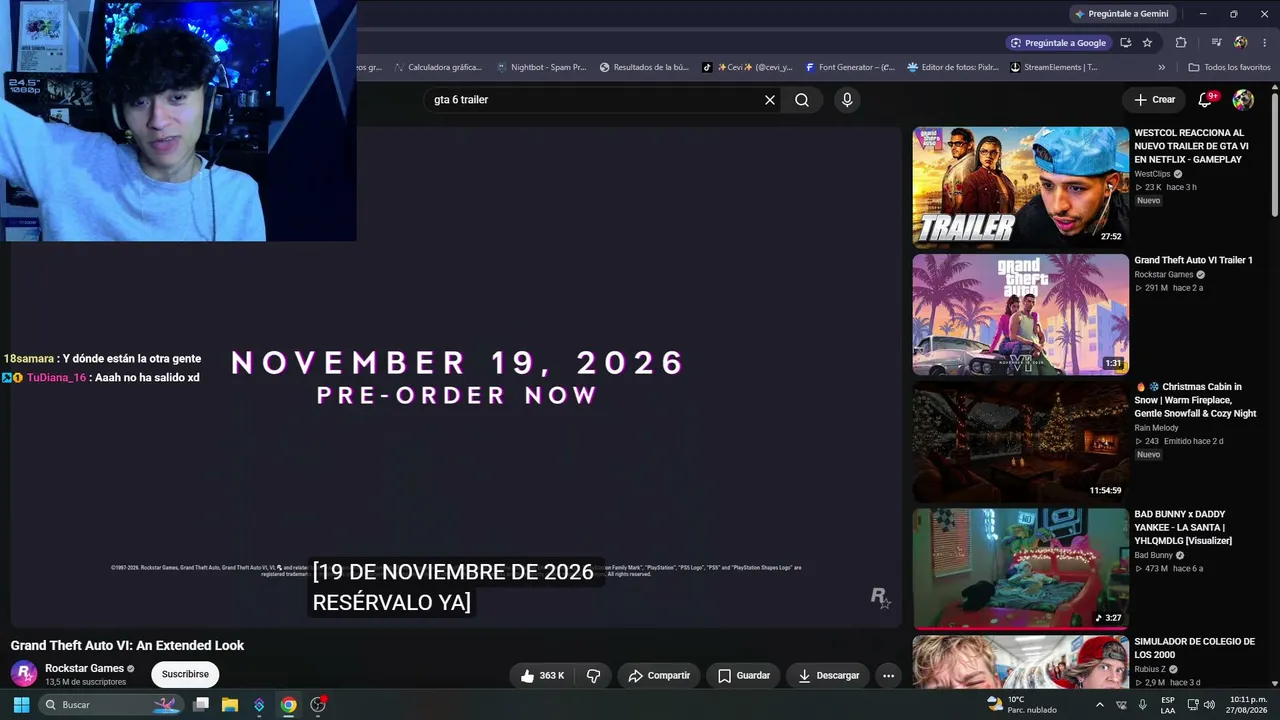Open OBS Studio on the taskbar
Image resolution: width=1280 pixels, height=720 pixels.
[318, 704]
